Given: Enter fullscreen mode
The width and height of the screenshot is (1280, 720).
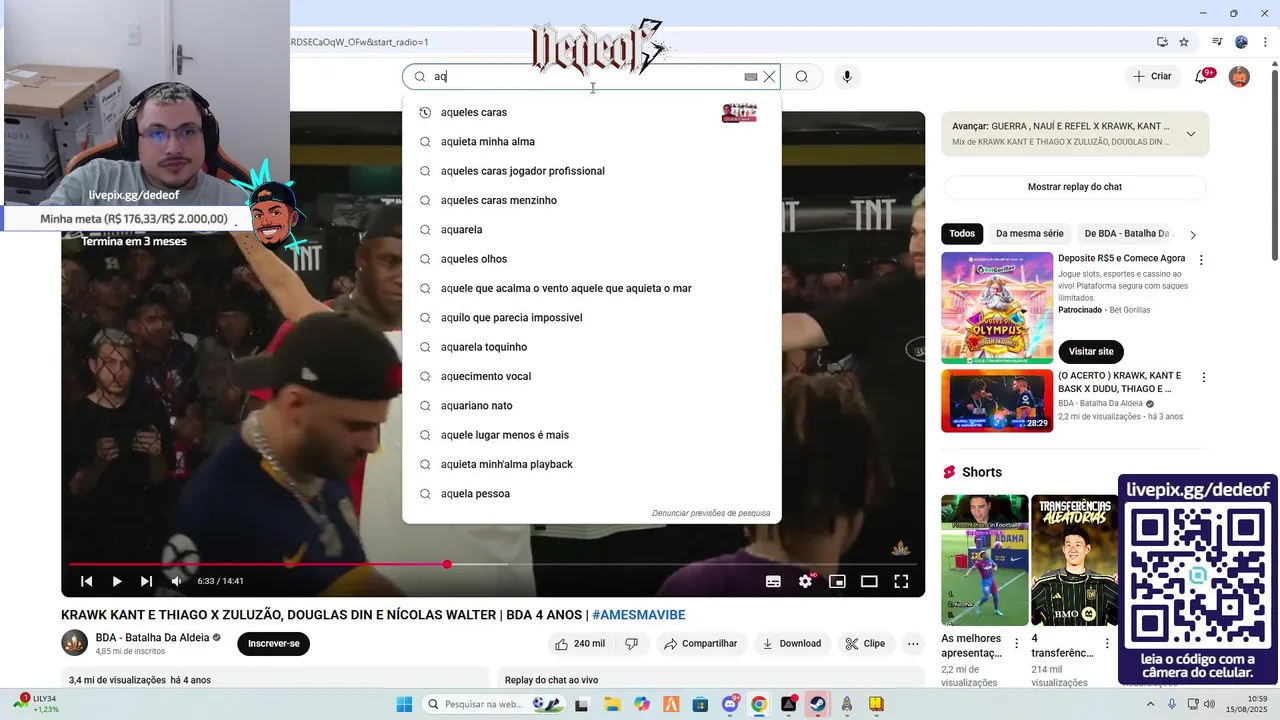Looking at the screenshot, I should [901, 581].
